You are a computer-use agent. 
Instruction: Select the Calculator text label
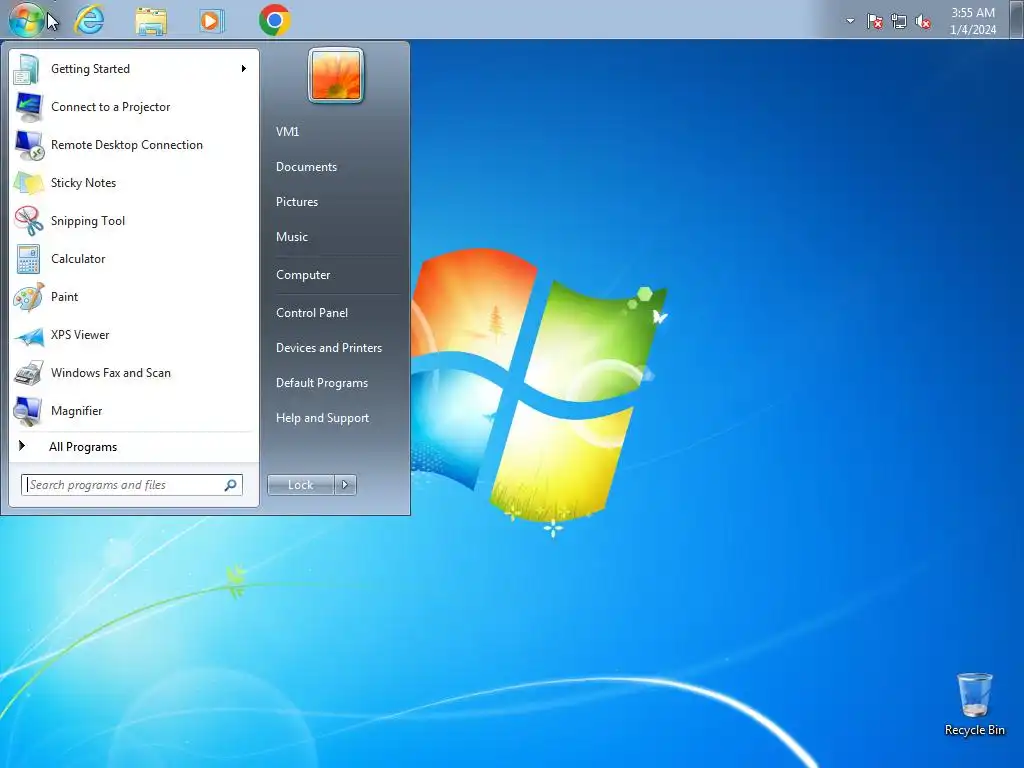tap(78, 259)
